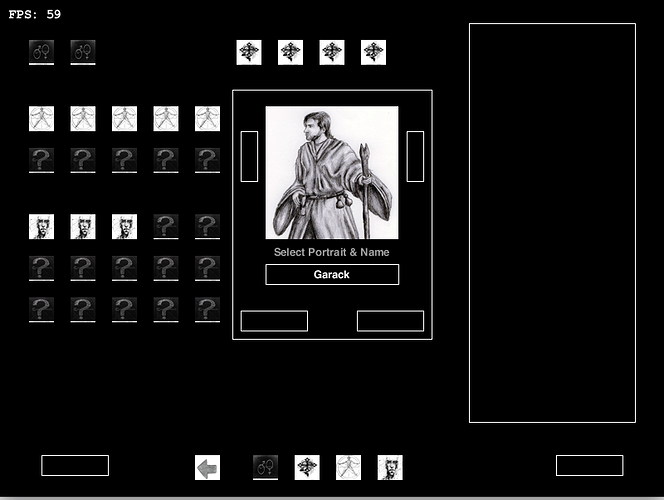This screenshot has width=664, height=500.
Task: Choose the second bearded face icon in the row
Action: point(83,227)
